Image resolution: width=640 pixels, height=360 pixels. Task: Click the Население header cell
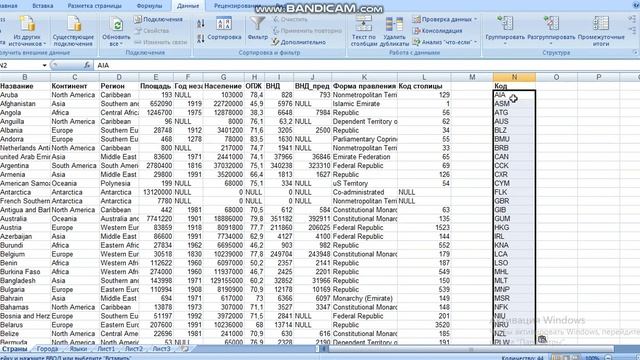223,86
